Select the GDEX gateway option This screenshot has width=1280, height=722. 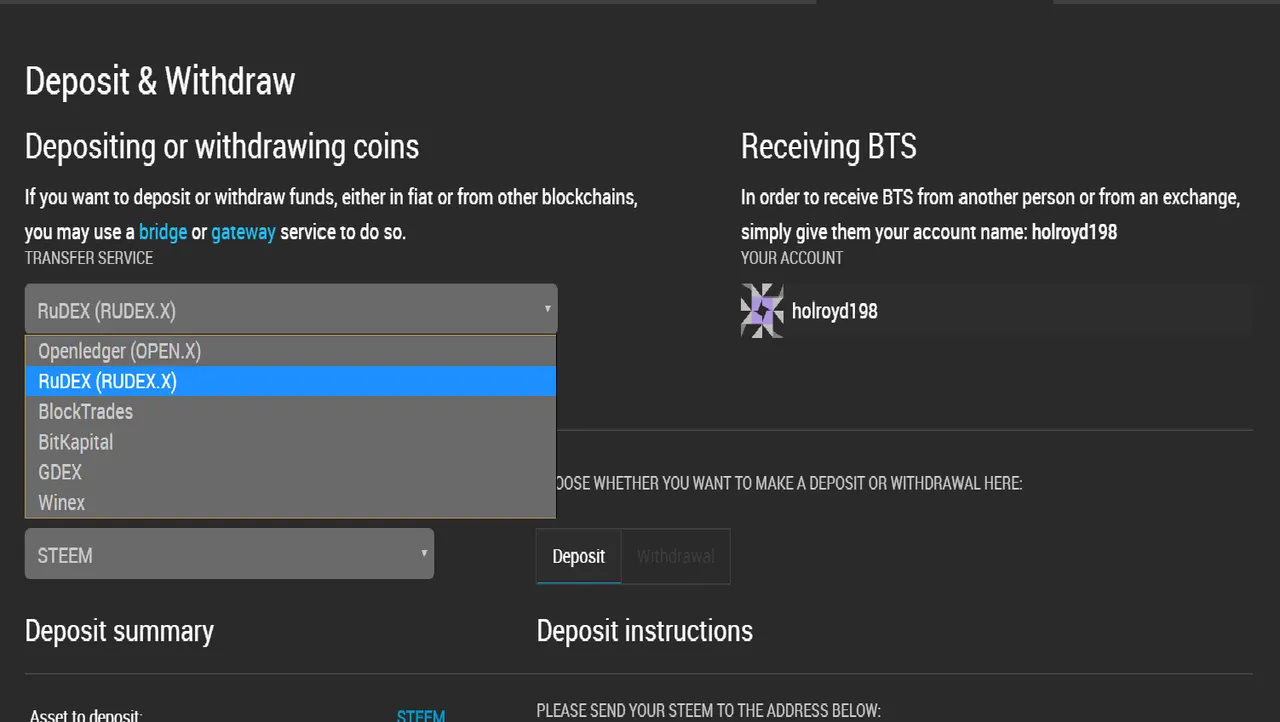pos(291,472)
